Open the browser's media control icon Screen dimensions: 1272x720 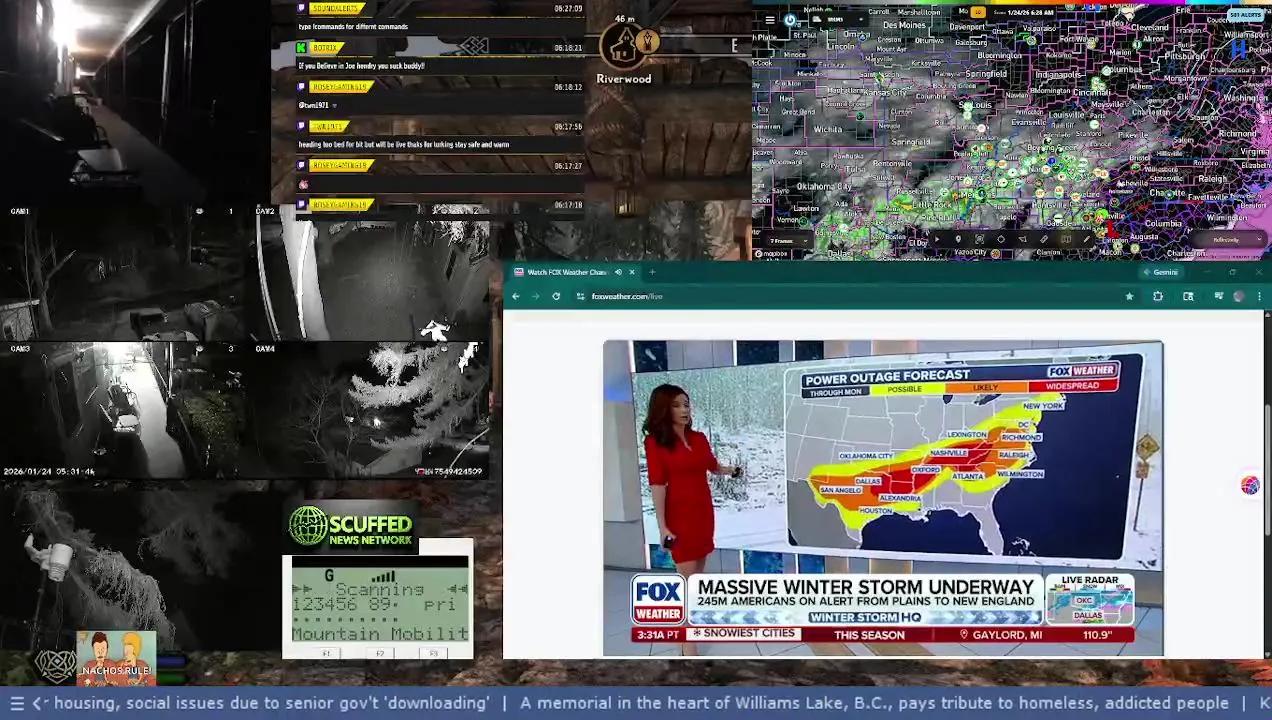(1219, 295)
